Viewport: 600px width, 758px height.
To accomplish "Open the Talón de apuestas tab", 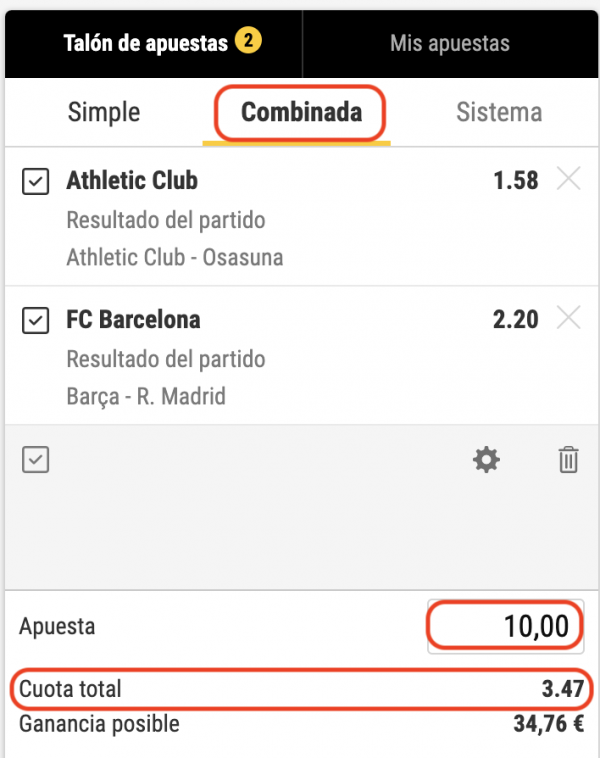I will 146,43.
